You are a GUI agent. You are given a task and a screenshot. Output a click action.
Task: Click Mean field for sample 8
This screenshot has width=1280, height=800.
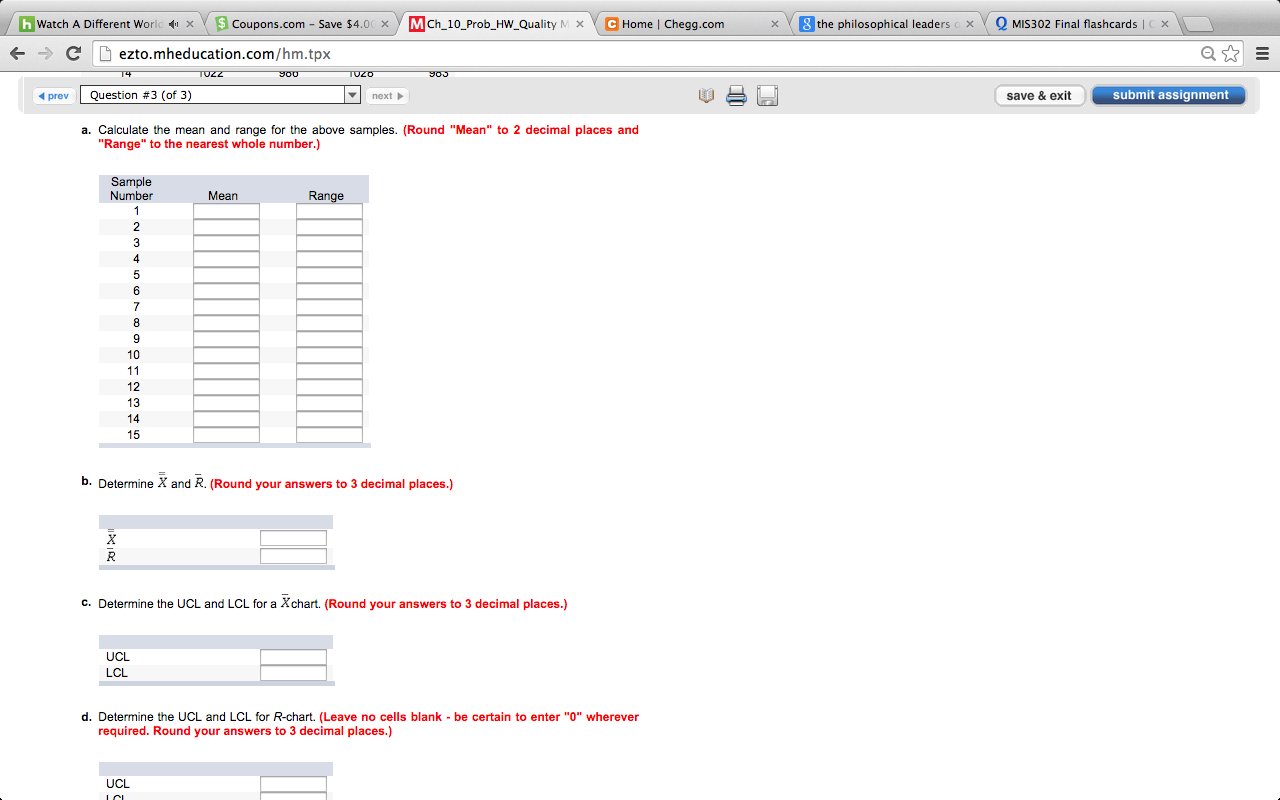(x=226, y=323)
